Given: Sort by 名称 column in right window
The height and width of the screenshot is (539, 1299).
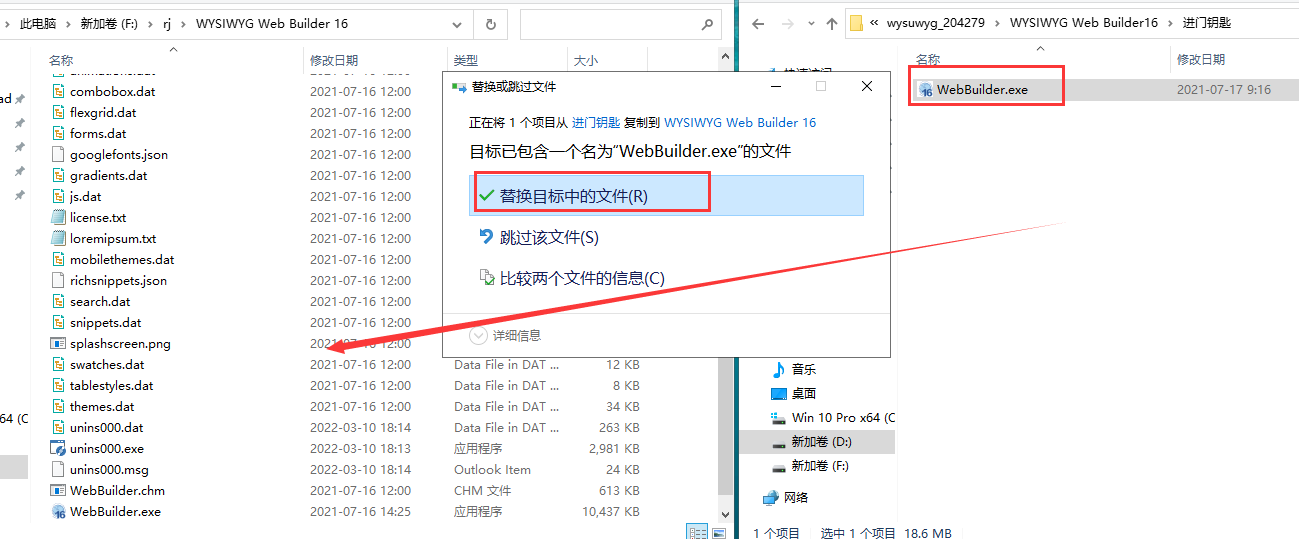Looking at the screenshot, I should [928, 61].
